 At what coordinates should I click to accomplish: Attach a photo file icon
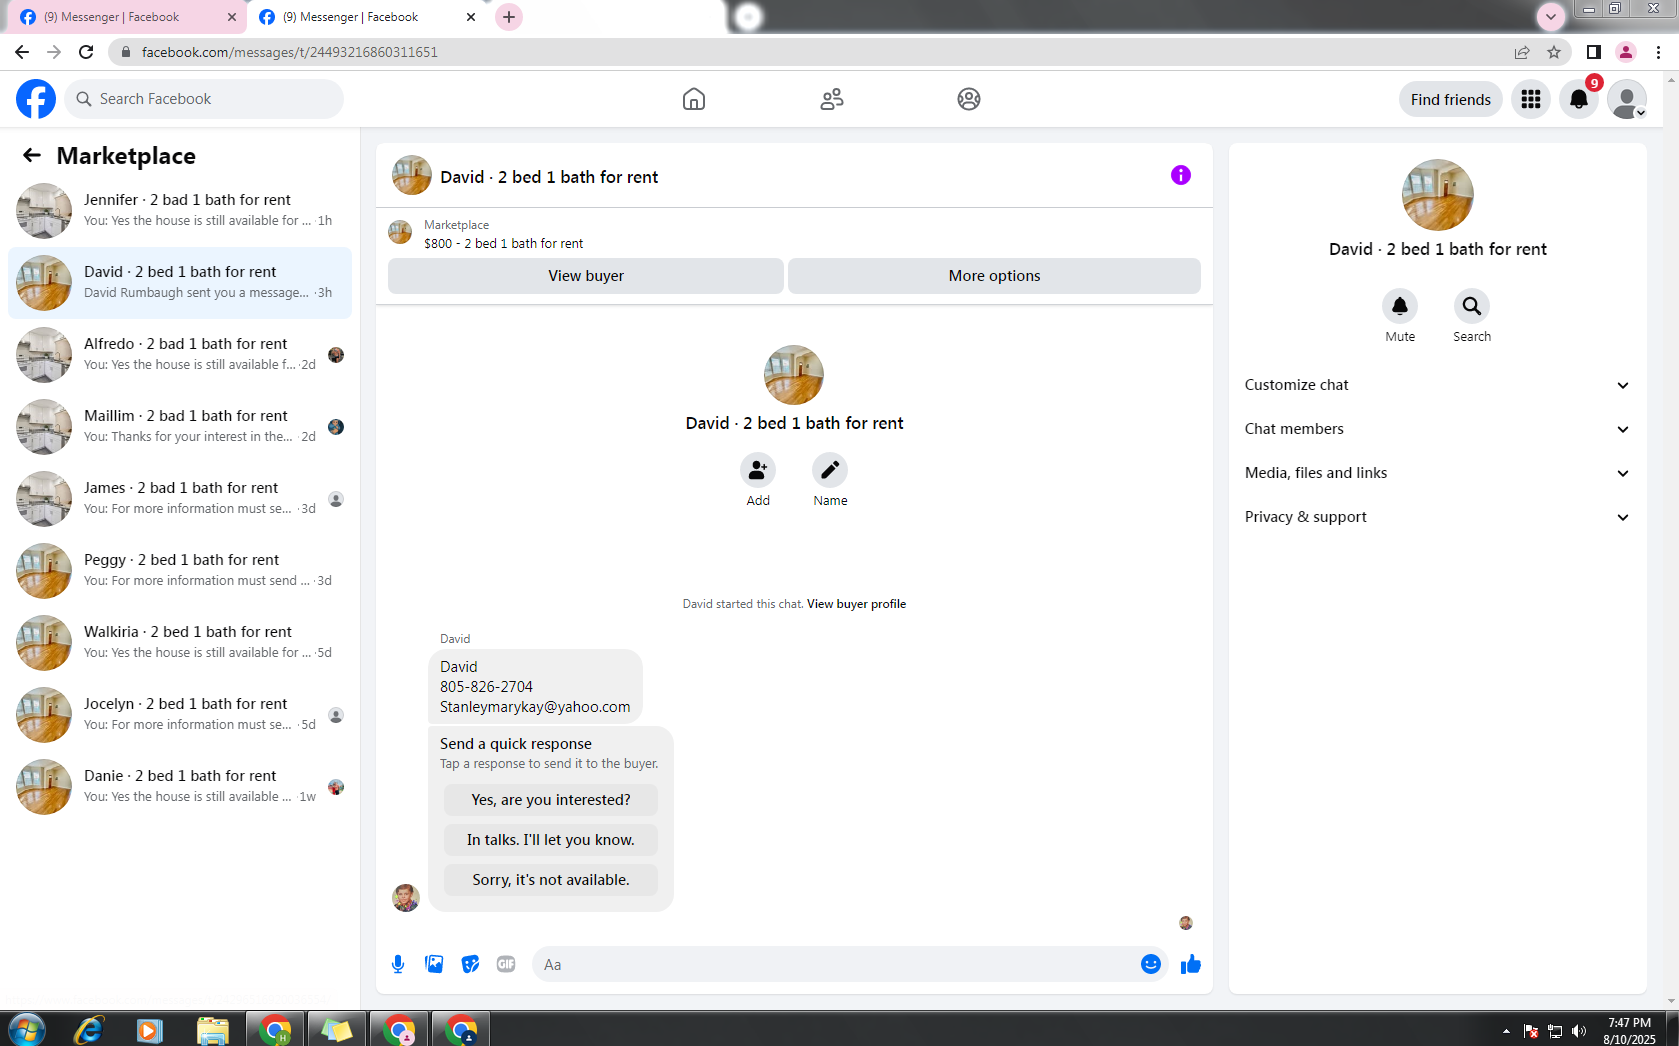[x=434, y=964]
